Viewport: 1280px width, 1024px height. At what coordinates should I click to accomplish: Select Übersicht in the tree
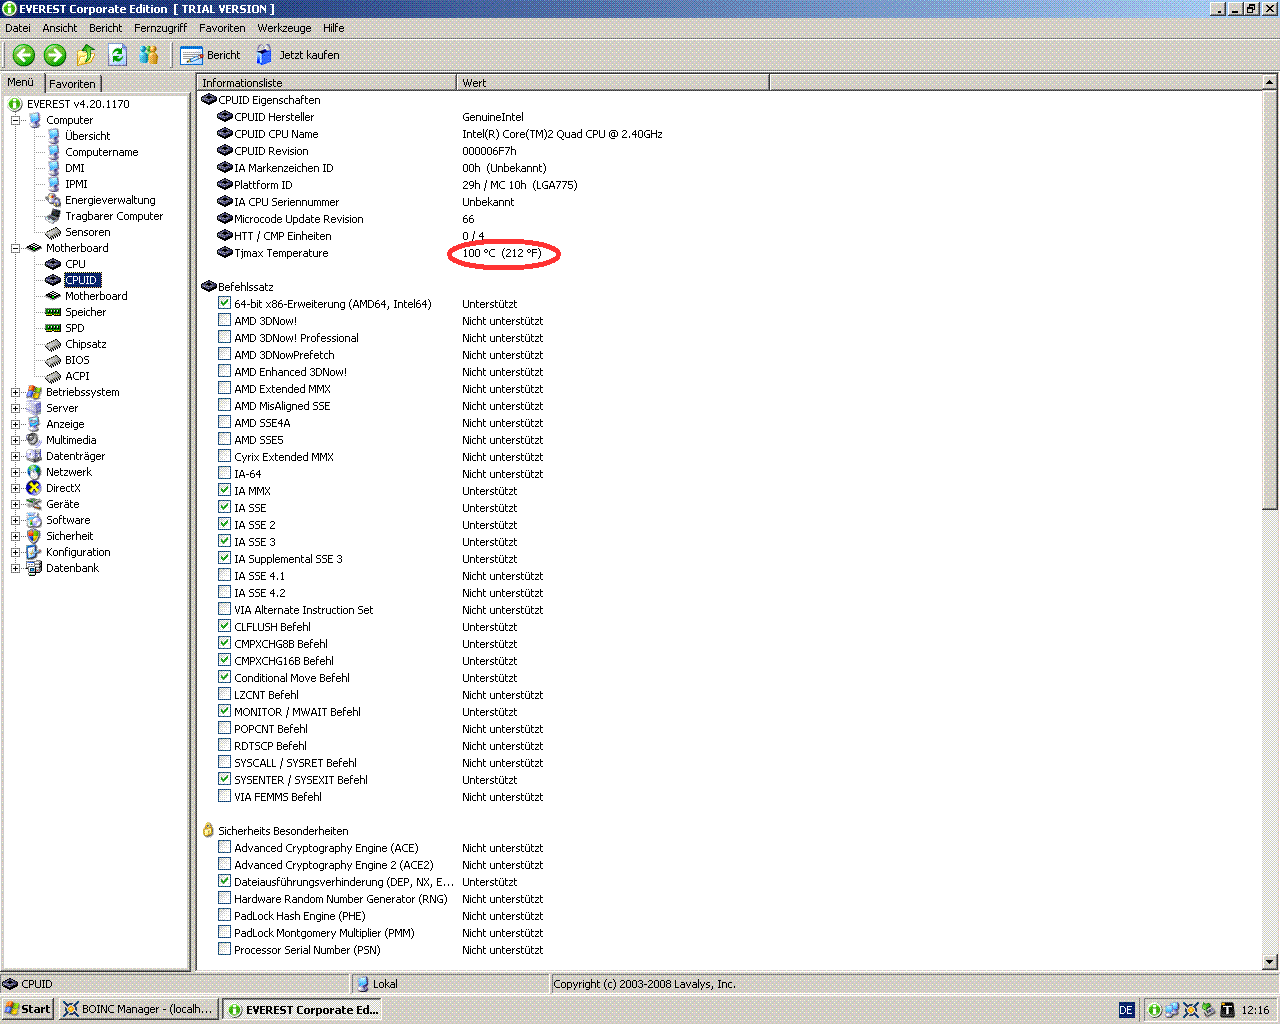point(88,136)
